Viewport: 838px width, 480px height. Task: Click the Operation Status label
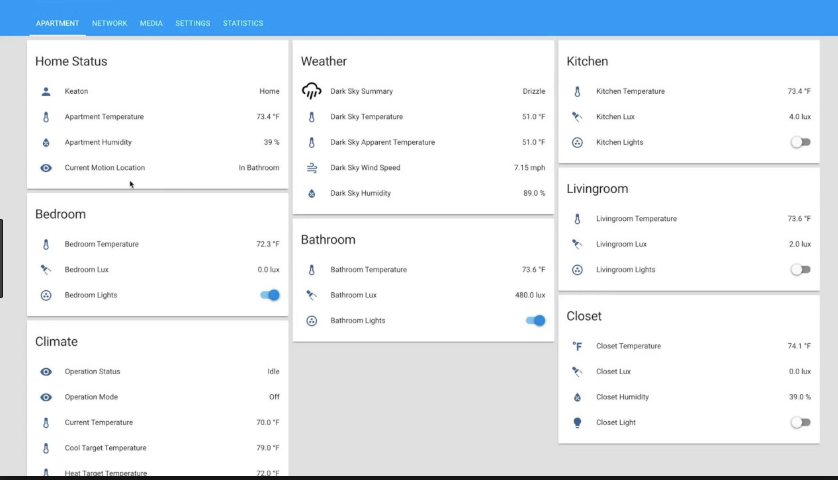point(92,371)
